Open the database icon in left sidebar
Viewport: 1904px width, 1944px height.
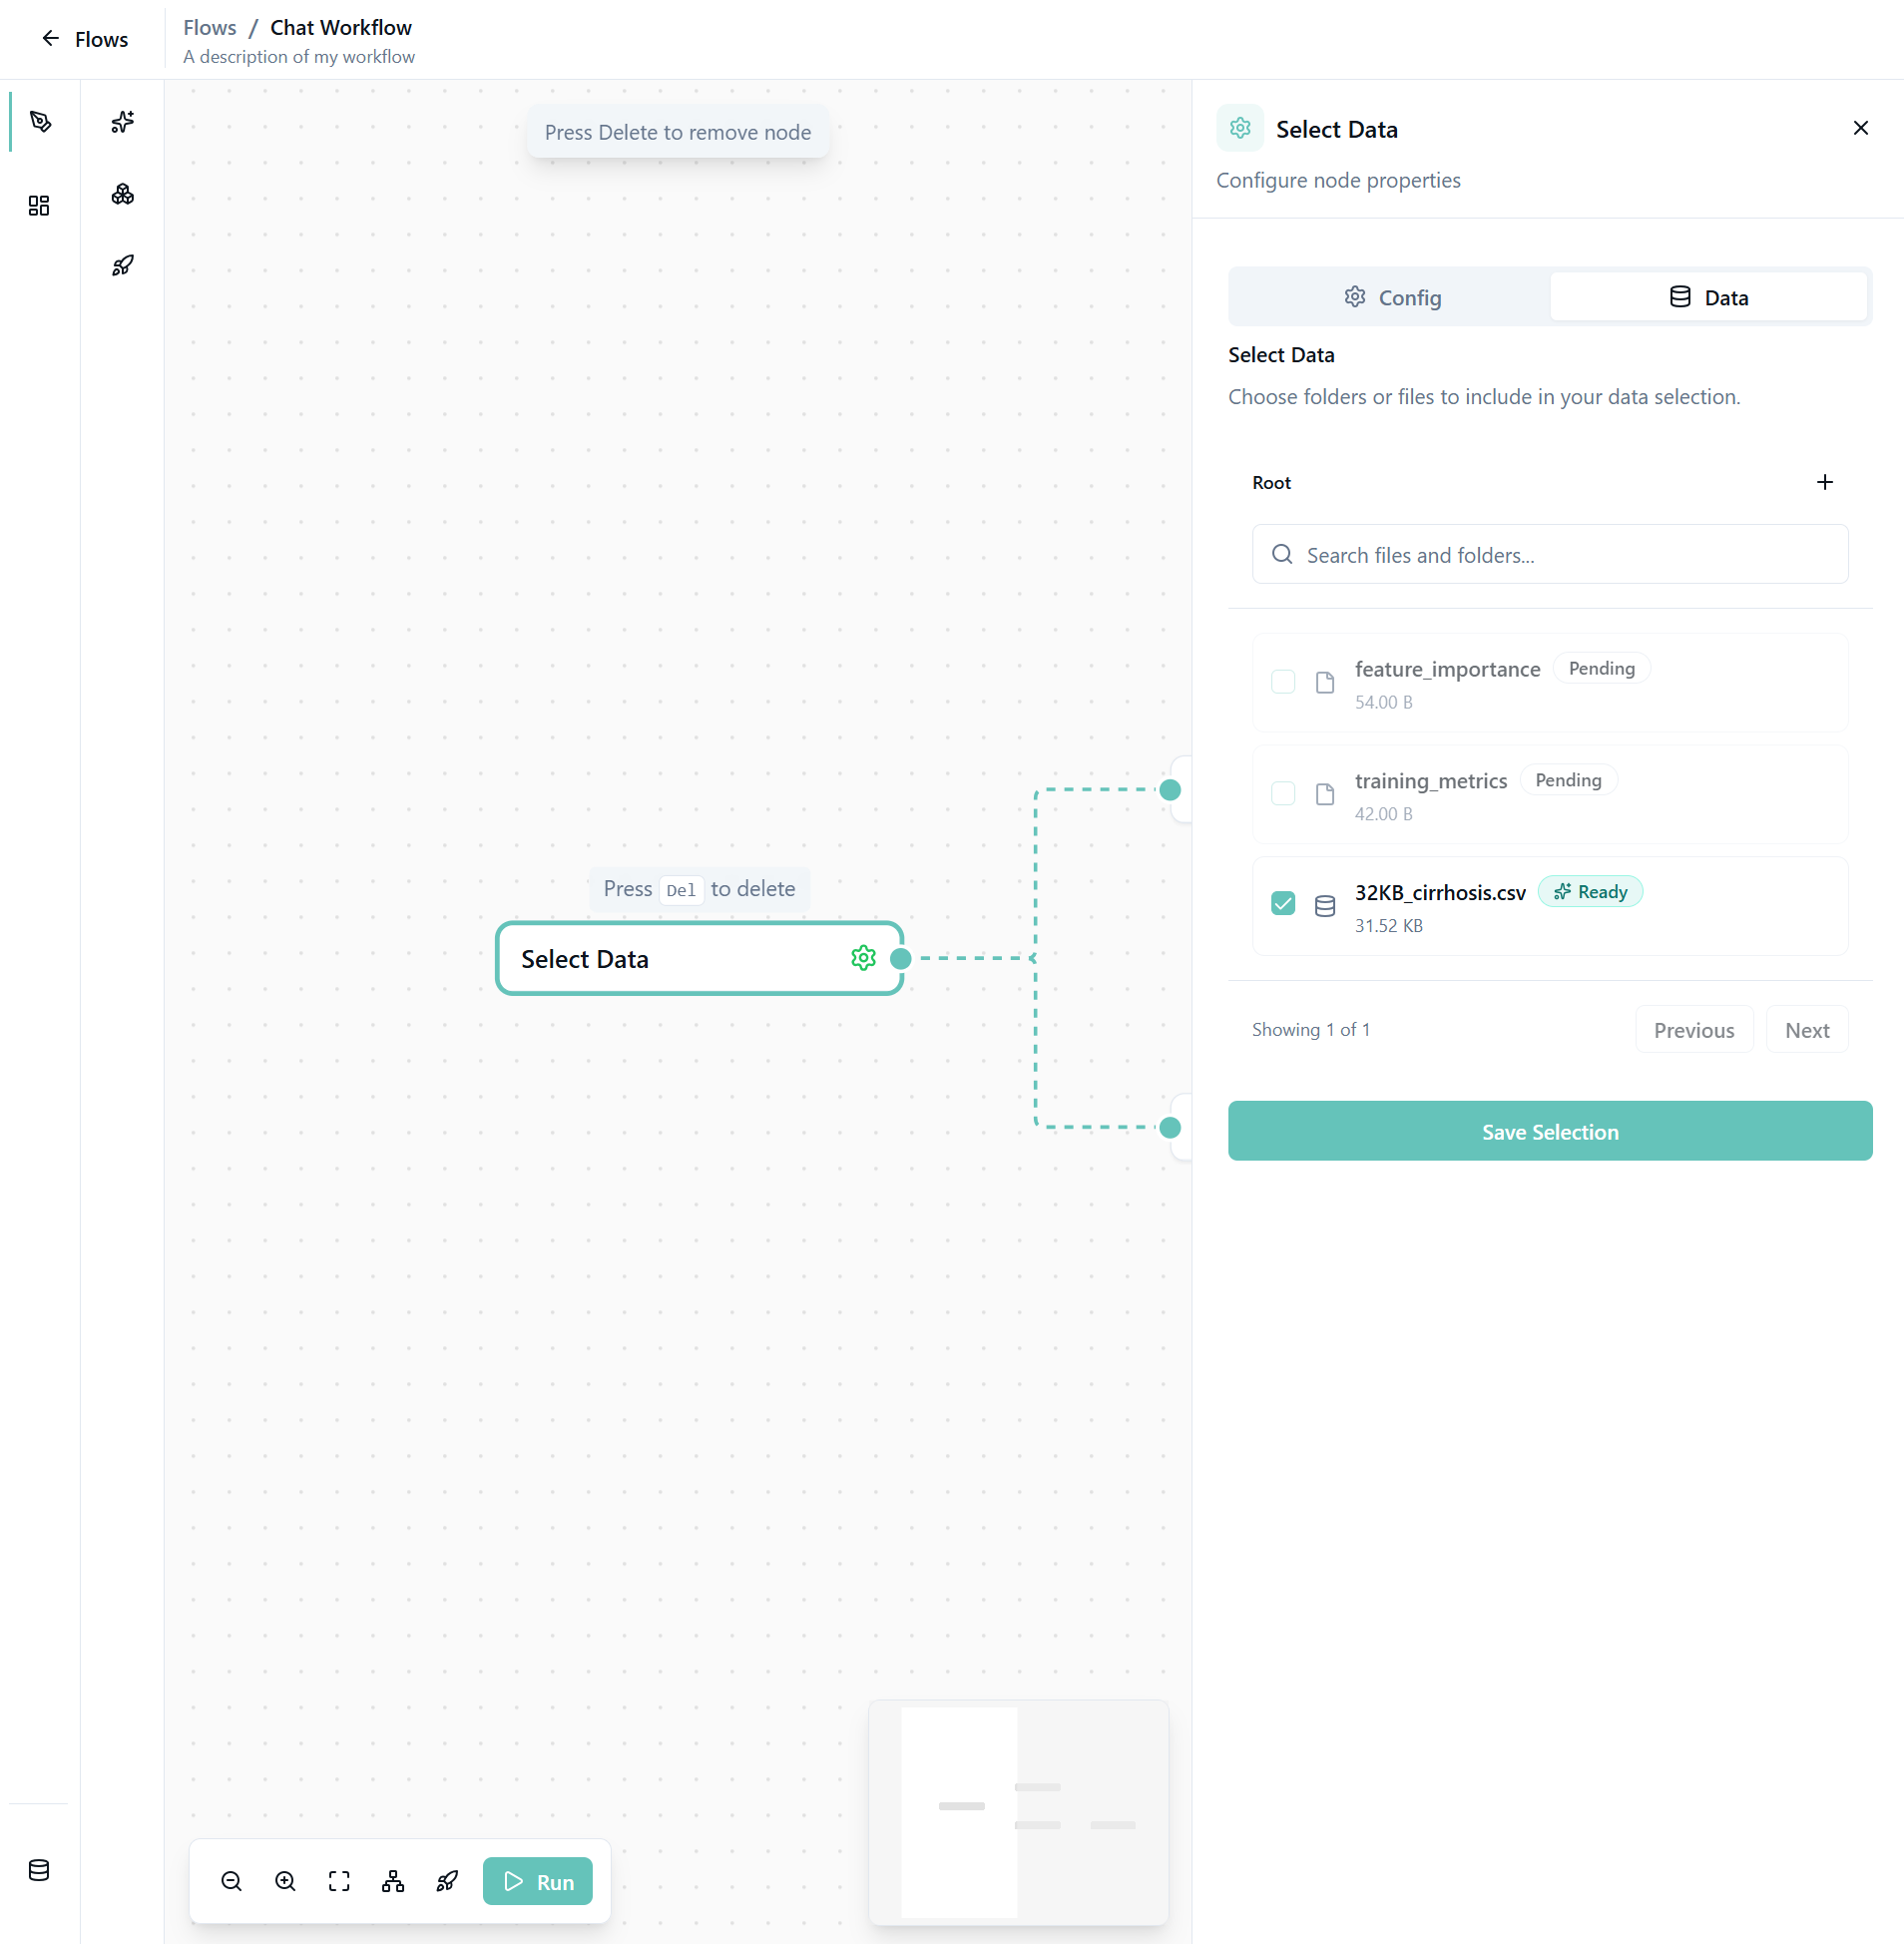[x=39, y=1870]
